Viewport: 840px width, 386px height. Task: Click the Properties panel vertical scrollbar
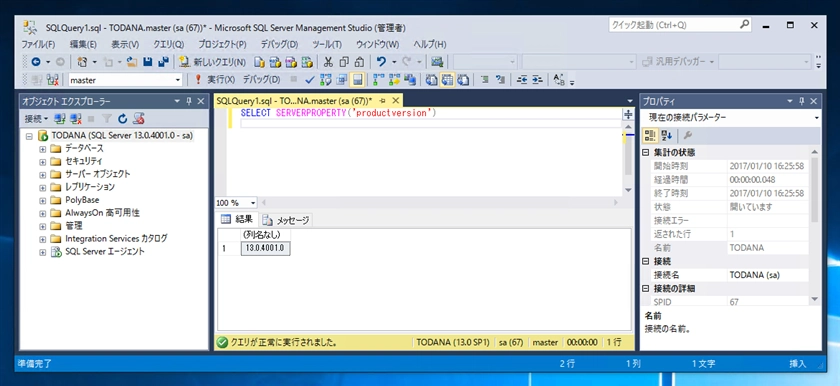815,225
